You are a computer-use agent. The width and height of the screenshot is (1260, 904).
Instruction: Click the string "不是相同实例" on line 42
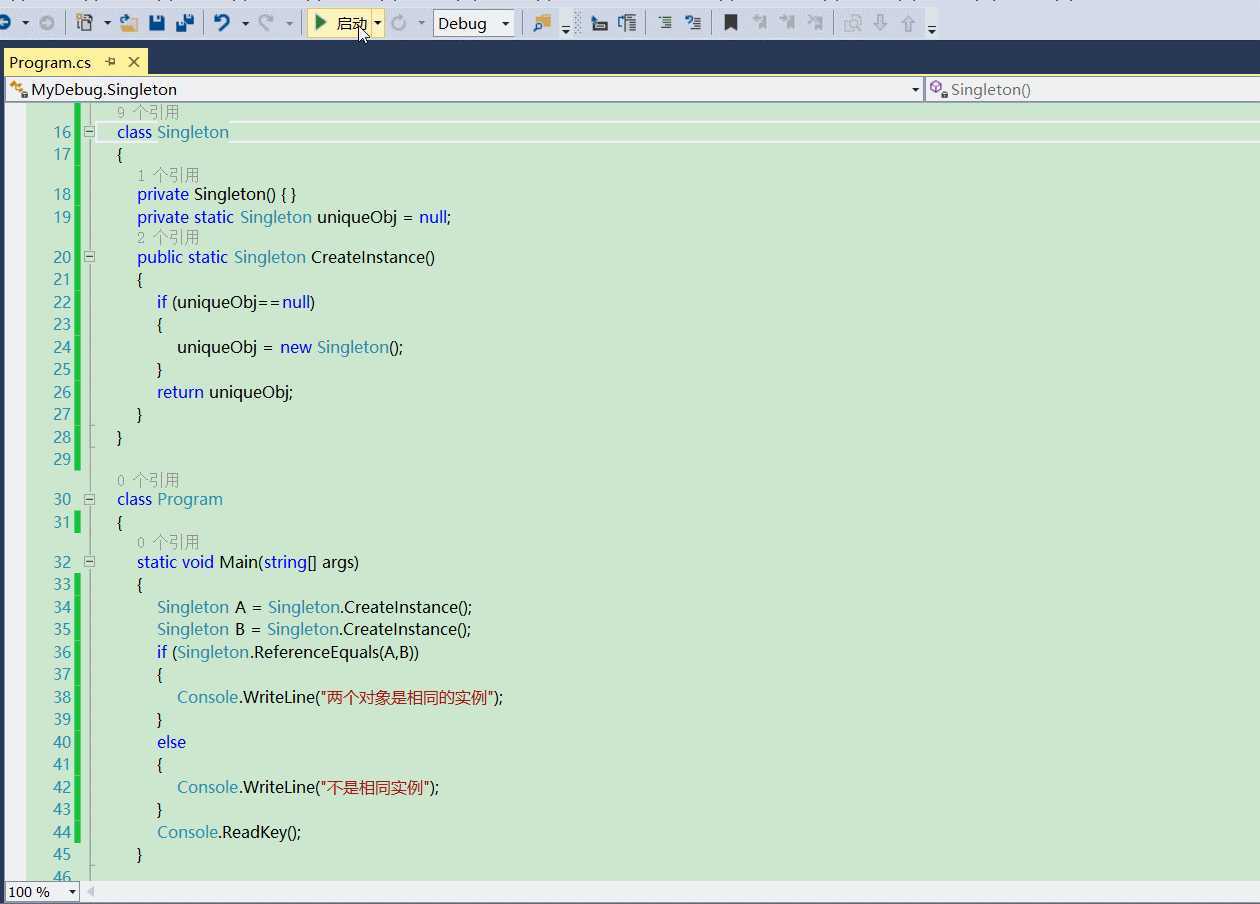coord(376,787)
